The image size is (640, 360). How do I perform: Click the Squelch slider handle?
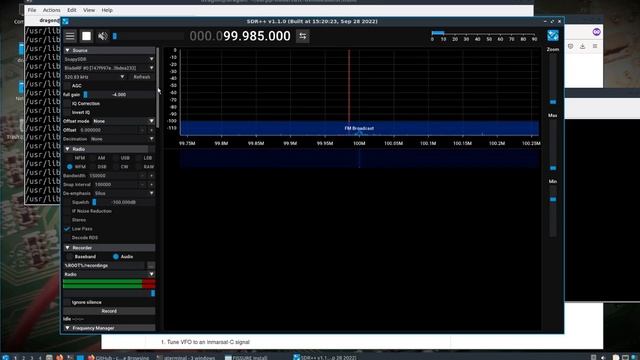[x=94, y=202]
